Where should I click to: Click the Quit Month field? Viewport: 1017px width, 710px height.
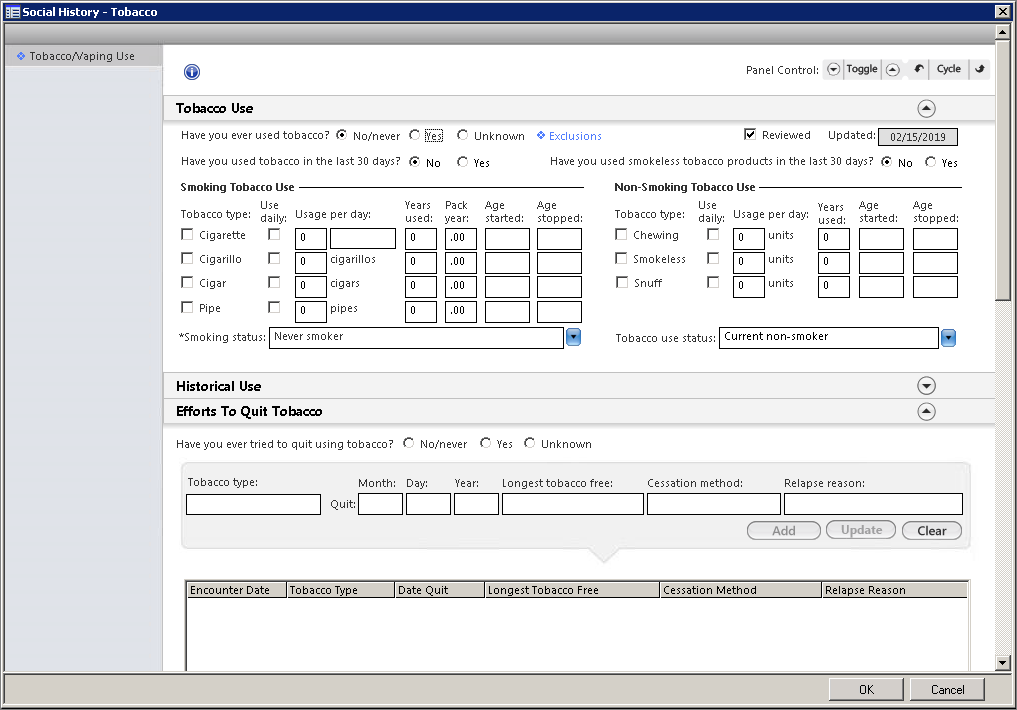380,504
